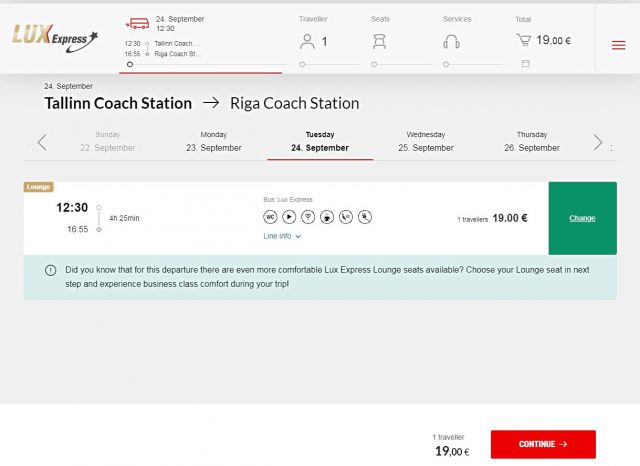Screen dimensions: 640x466
Task: Select Monday 23. September tab
Action: click(x=213, y=141)
